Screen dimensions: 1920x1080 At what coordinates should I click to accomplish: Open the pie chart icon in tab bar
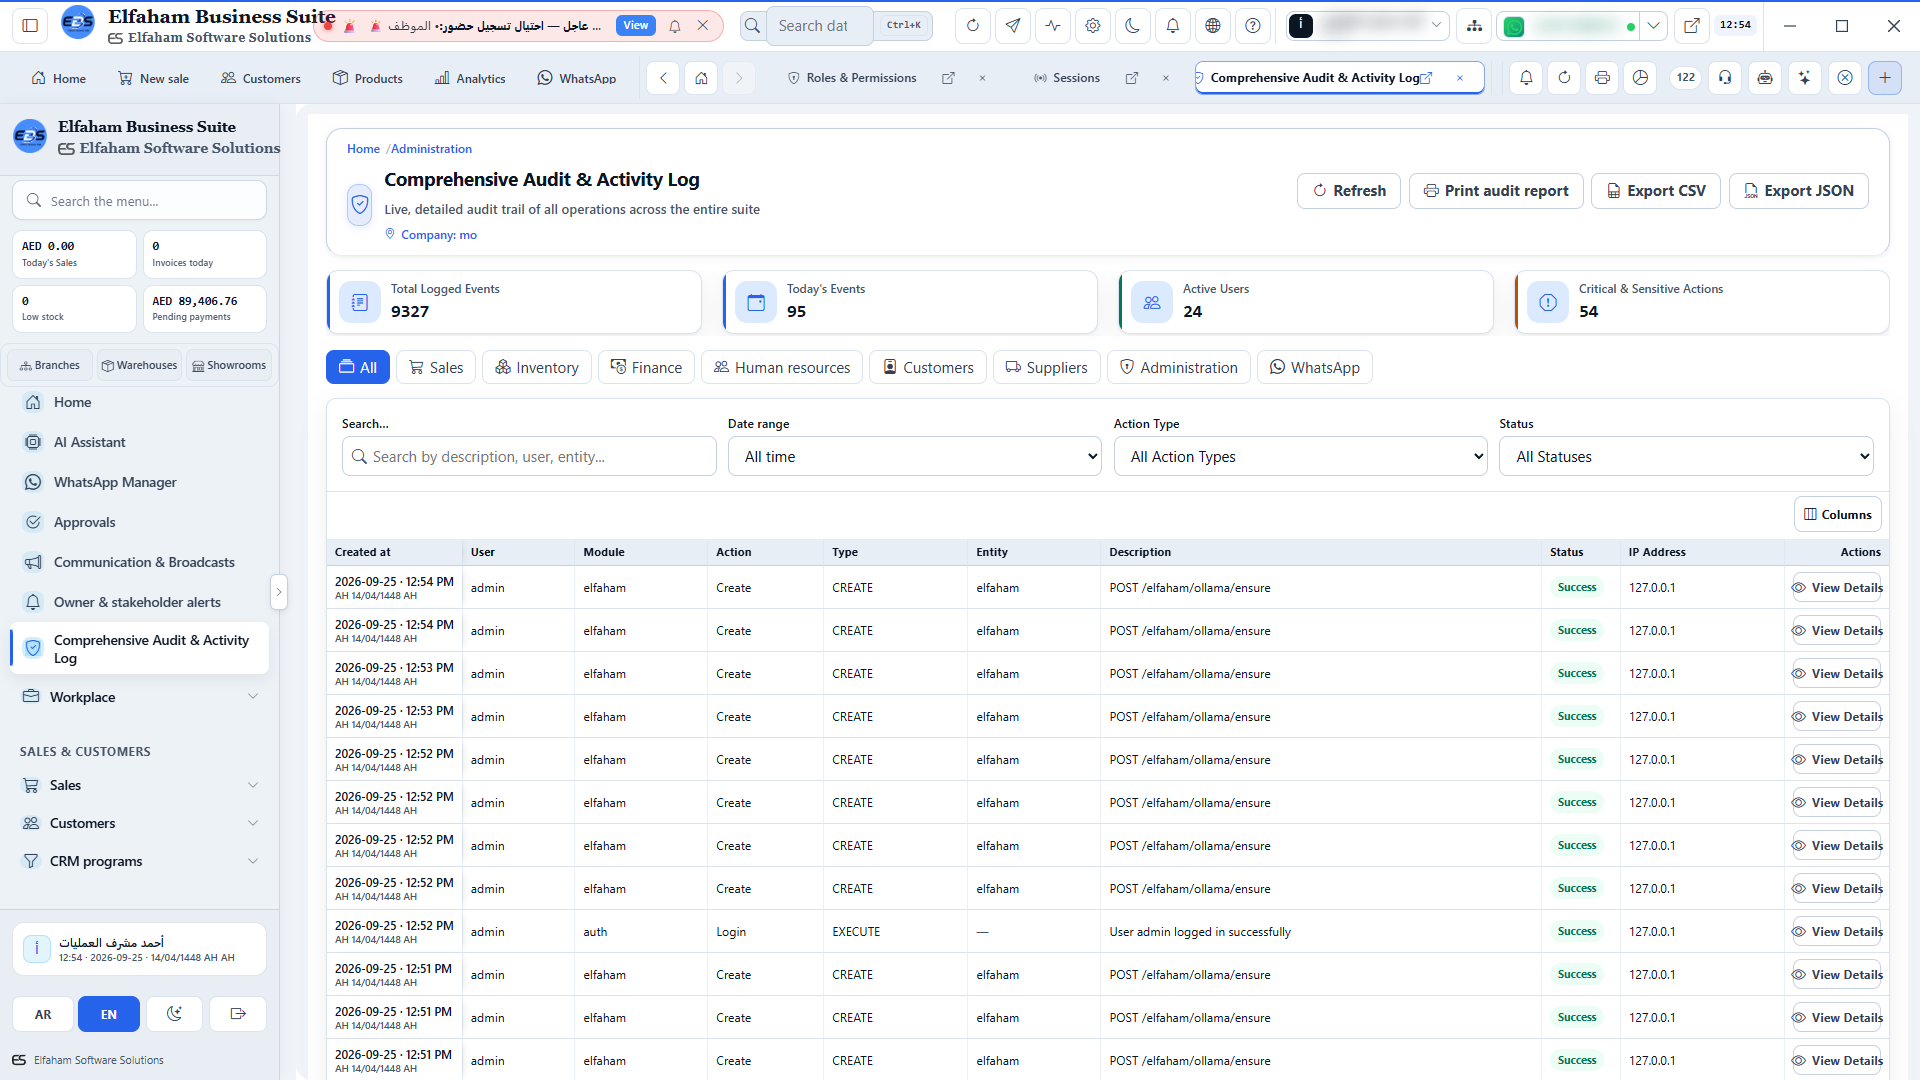click(x=1640, y=78)
